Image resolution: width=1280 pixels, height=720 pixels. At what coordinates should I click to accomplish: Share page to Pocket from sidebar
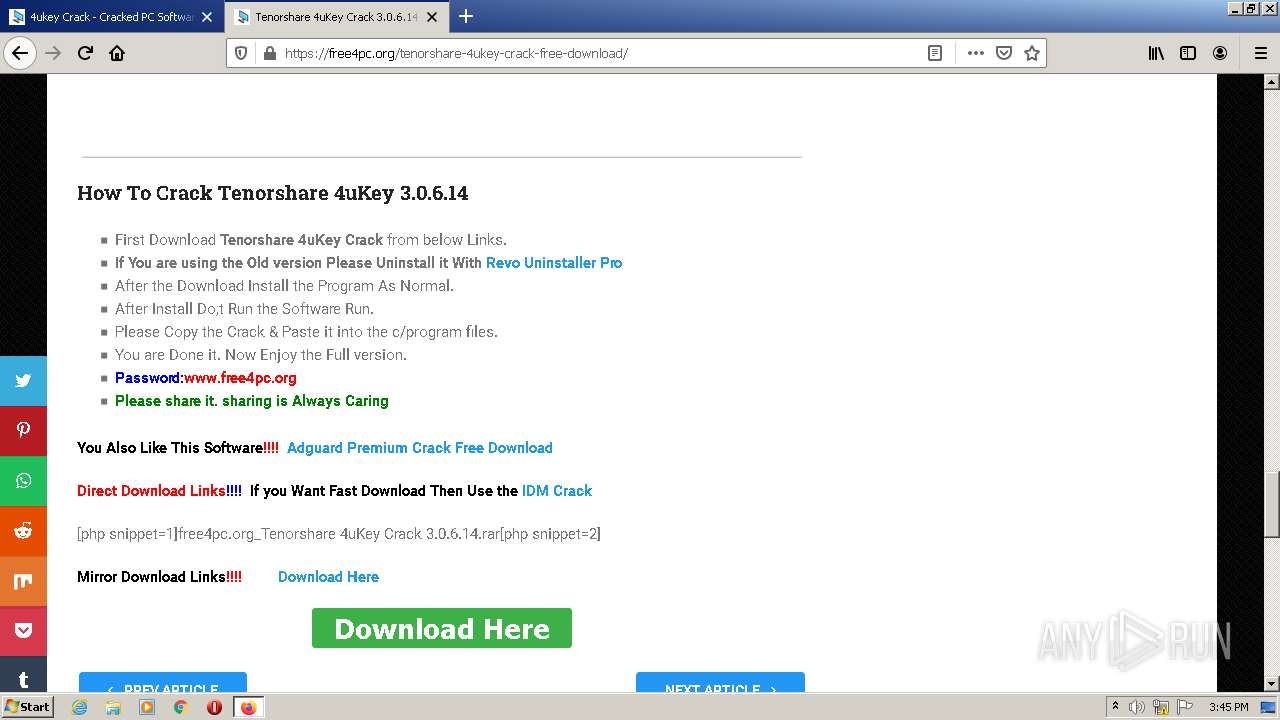23,631
